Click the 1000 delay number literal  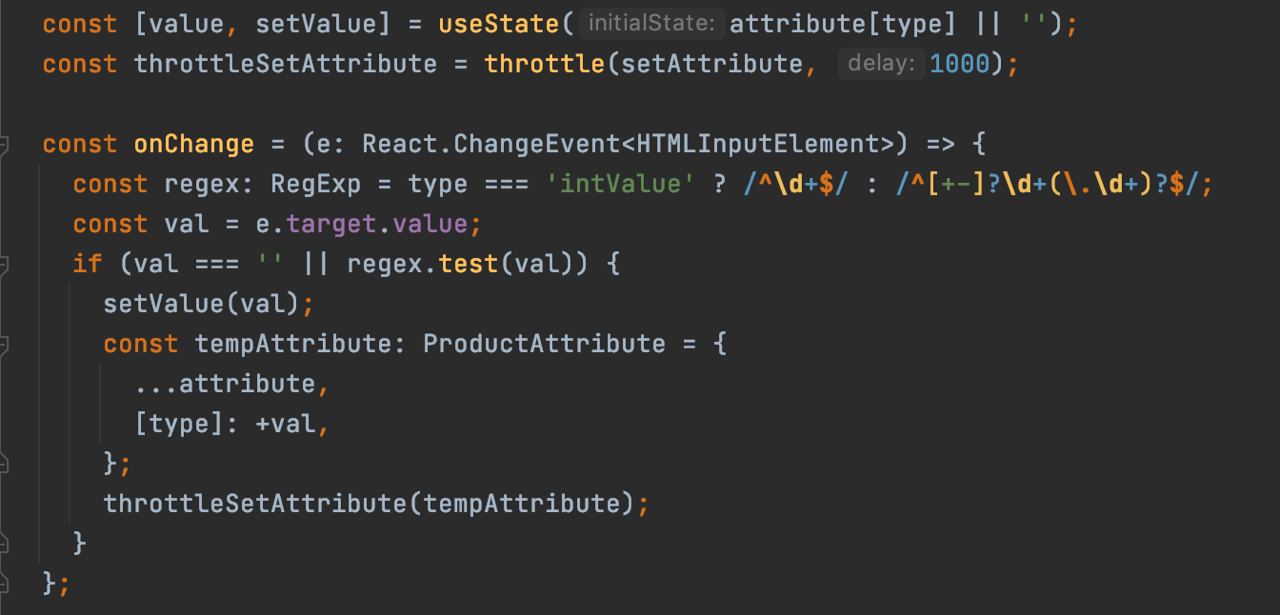958,64
